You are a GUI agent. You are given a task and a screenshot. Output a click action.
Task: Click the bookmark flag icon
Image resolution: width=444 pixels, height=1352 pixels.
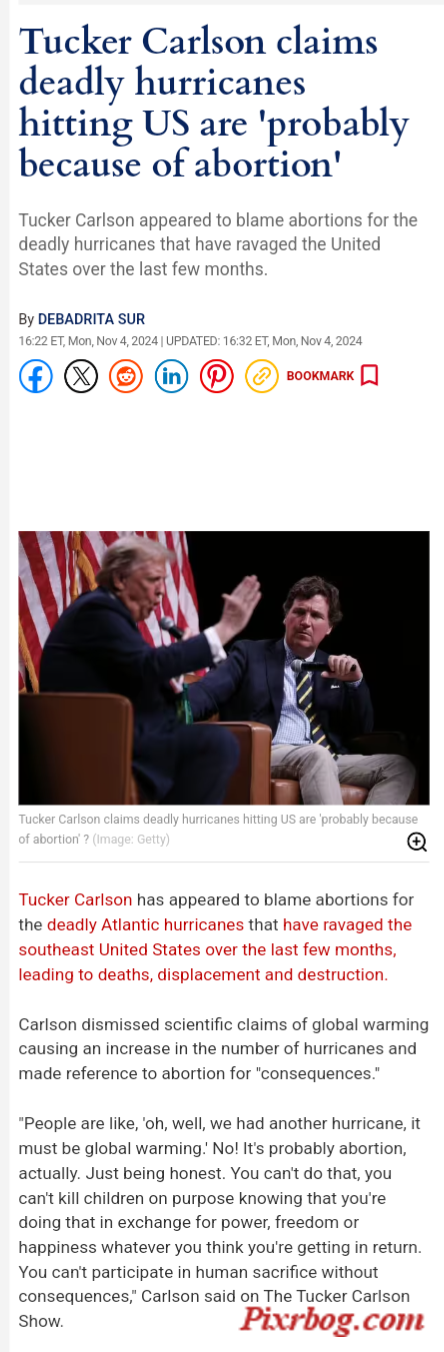tap(369, 376)
